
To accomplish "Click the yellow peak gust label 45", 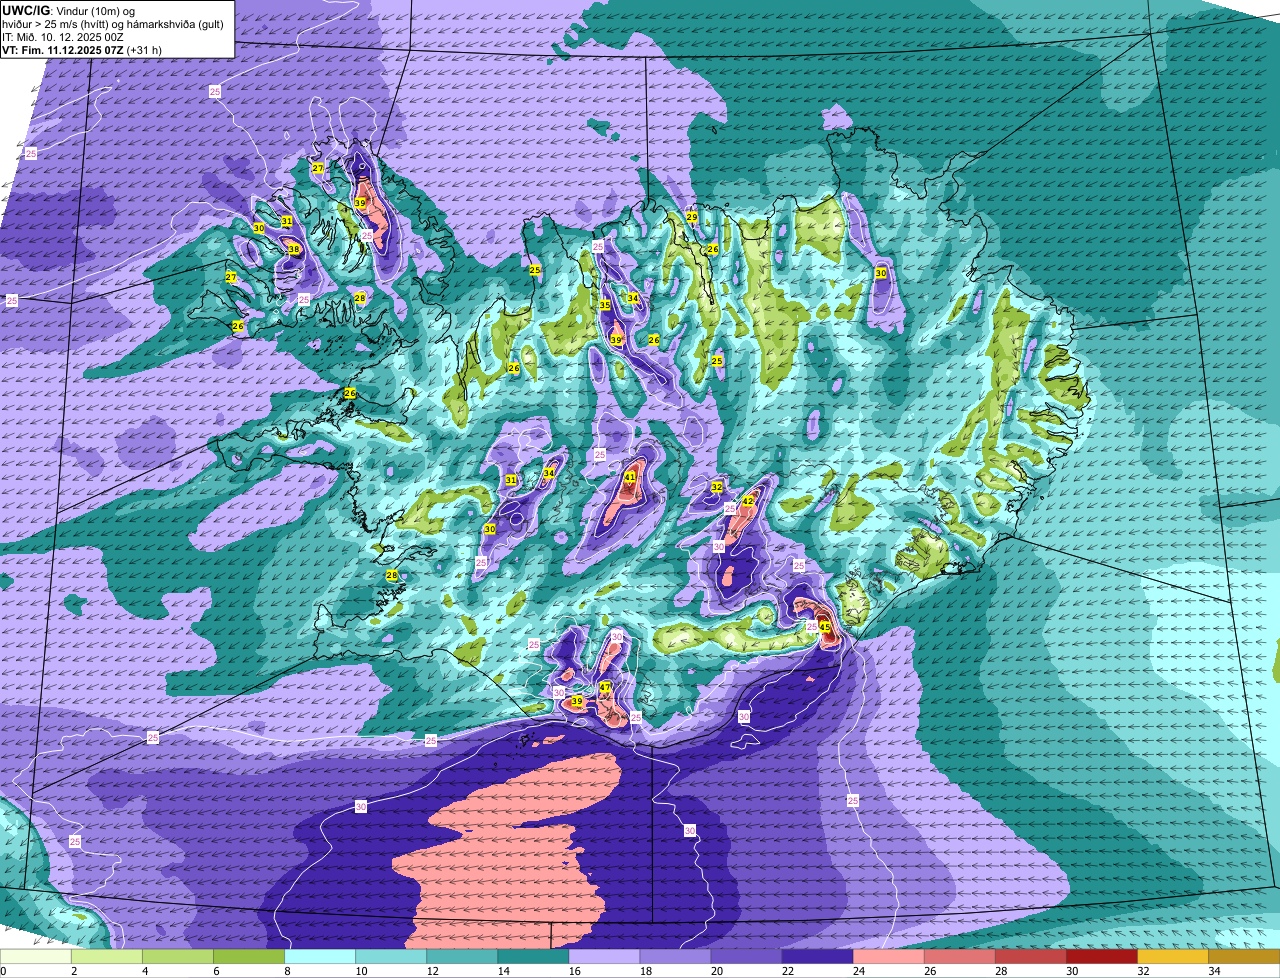I will point(825,628).
